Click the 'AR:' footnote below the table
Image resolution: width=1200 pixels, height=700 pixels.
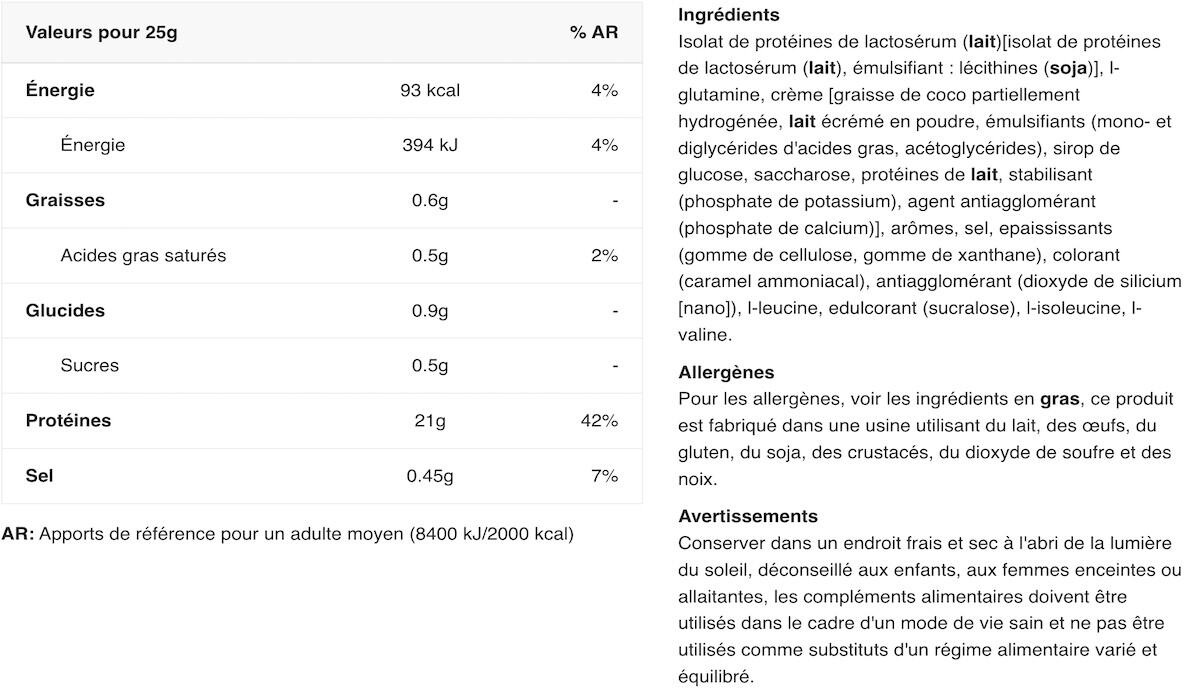(18, 533)
